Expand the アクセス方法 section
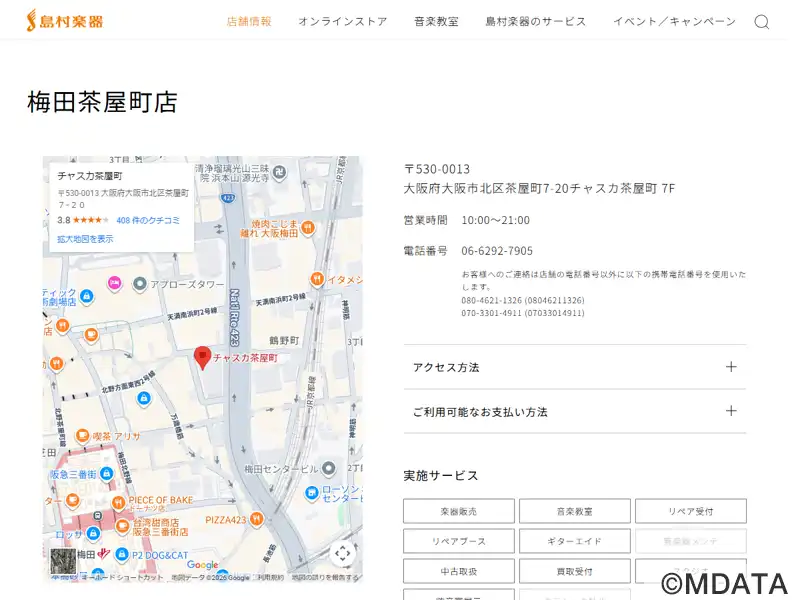This screenshot has height=600, width=800. [x=575, y=367]
